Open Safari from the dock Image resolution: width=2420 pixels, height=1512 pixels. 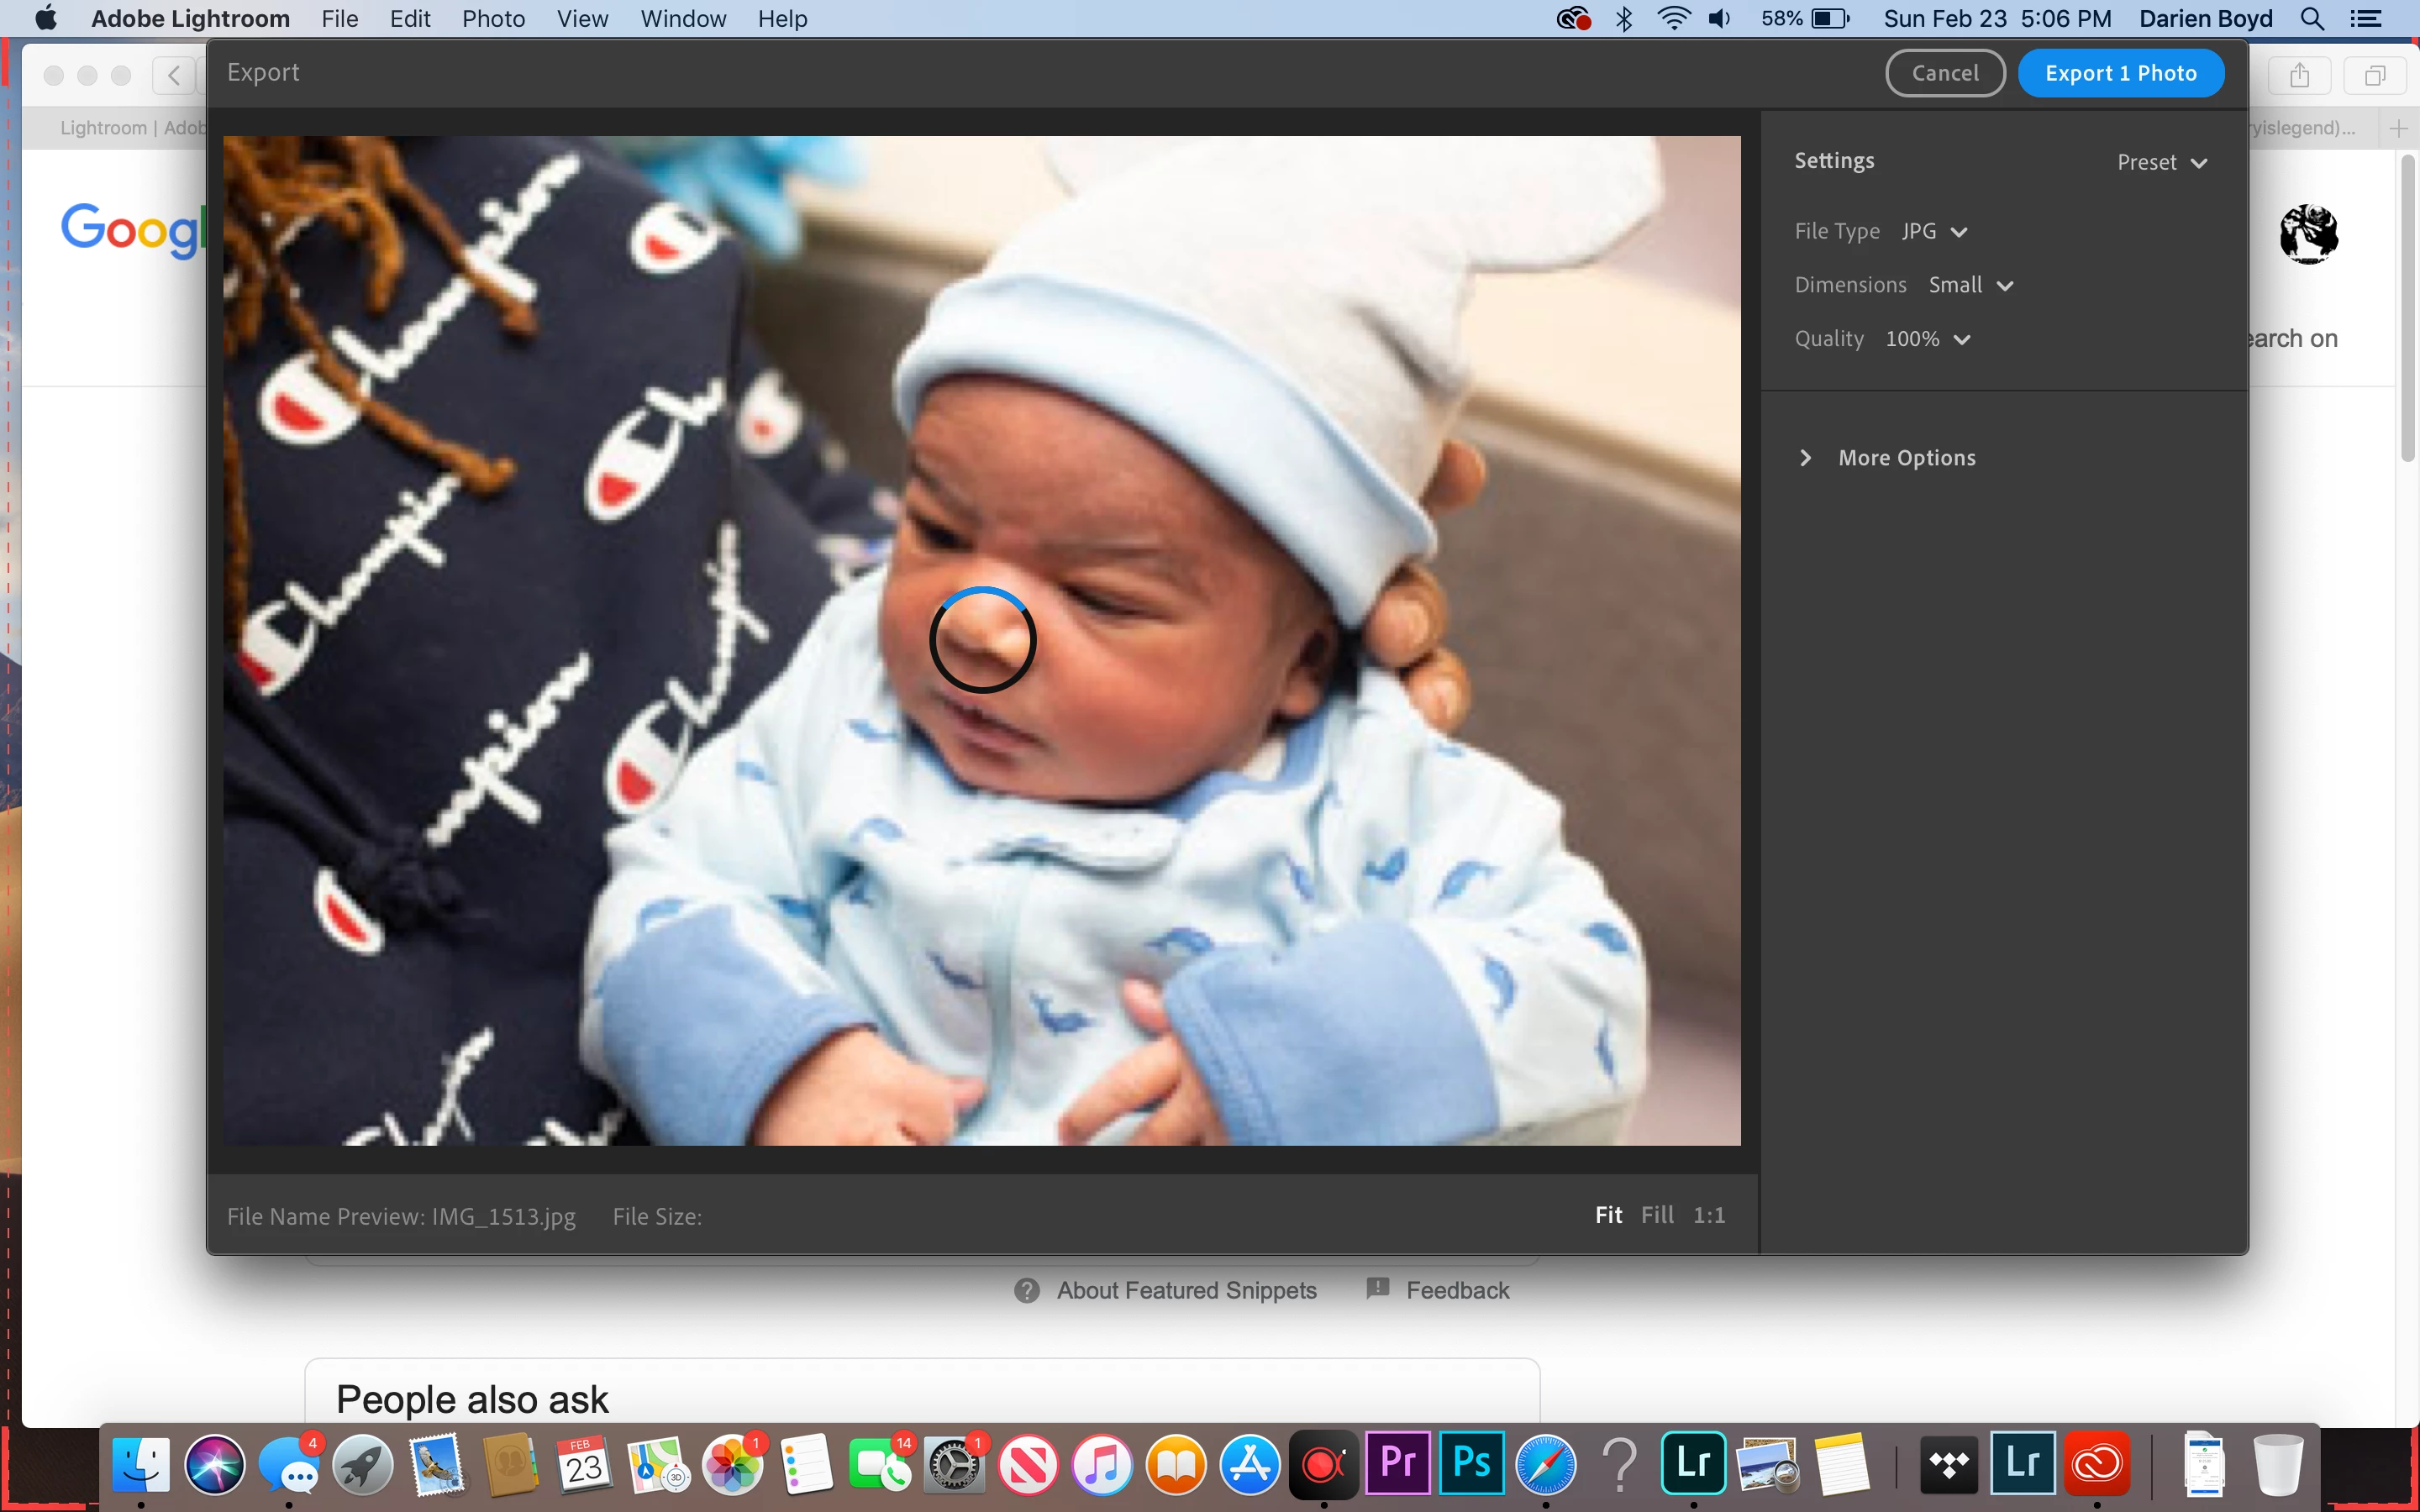(1545, 1465)
